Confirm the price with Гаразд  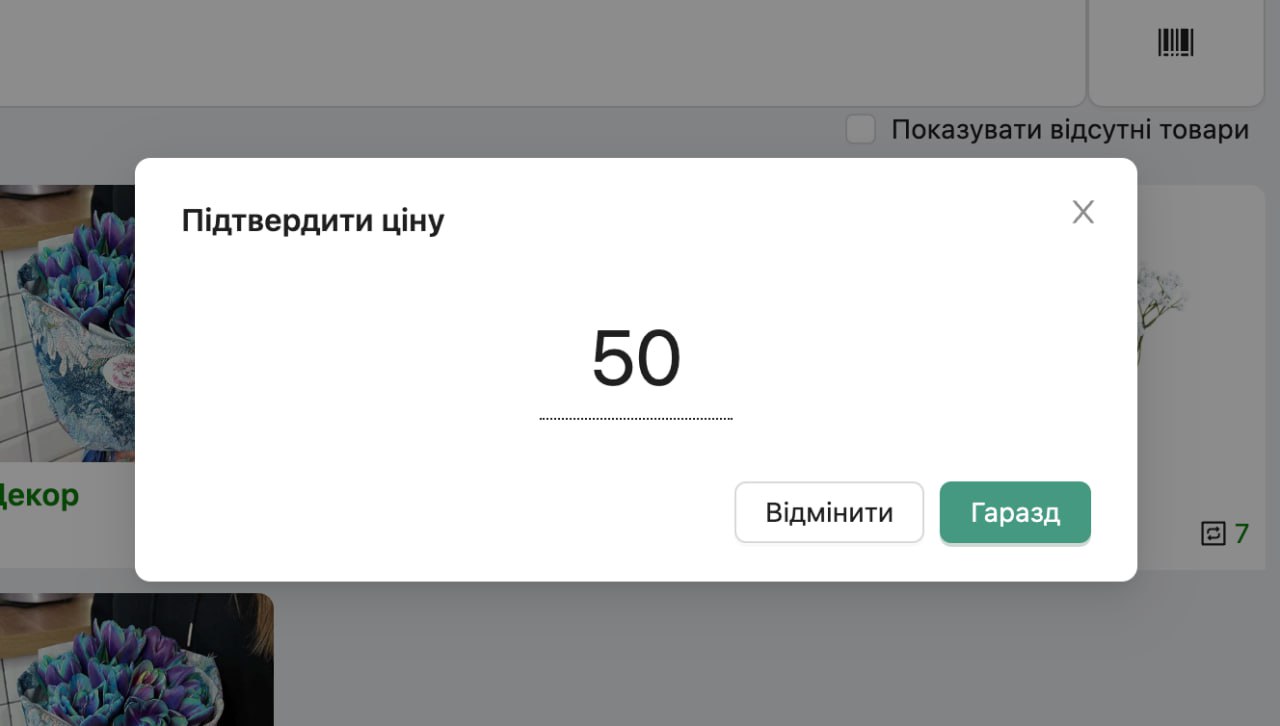(x=1015, y=513)
